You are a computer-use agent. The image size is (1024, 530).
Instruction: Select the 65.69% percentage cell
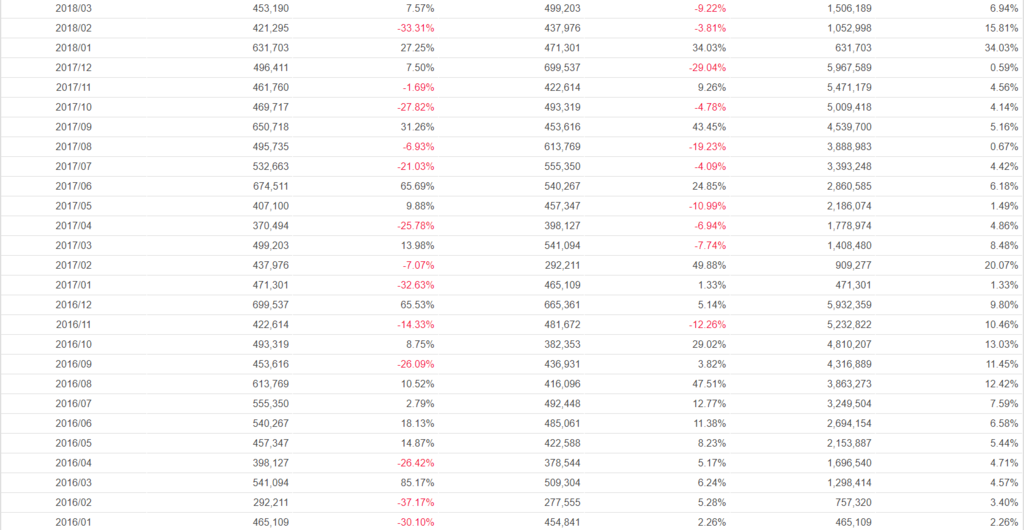point(416,186)
